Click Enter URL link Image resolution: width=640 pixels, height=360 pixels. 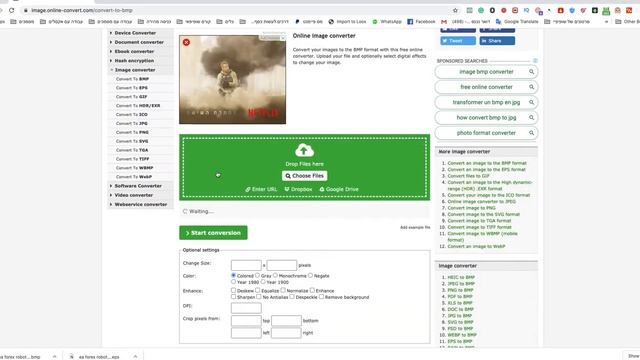click(261, 189)
